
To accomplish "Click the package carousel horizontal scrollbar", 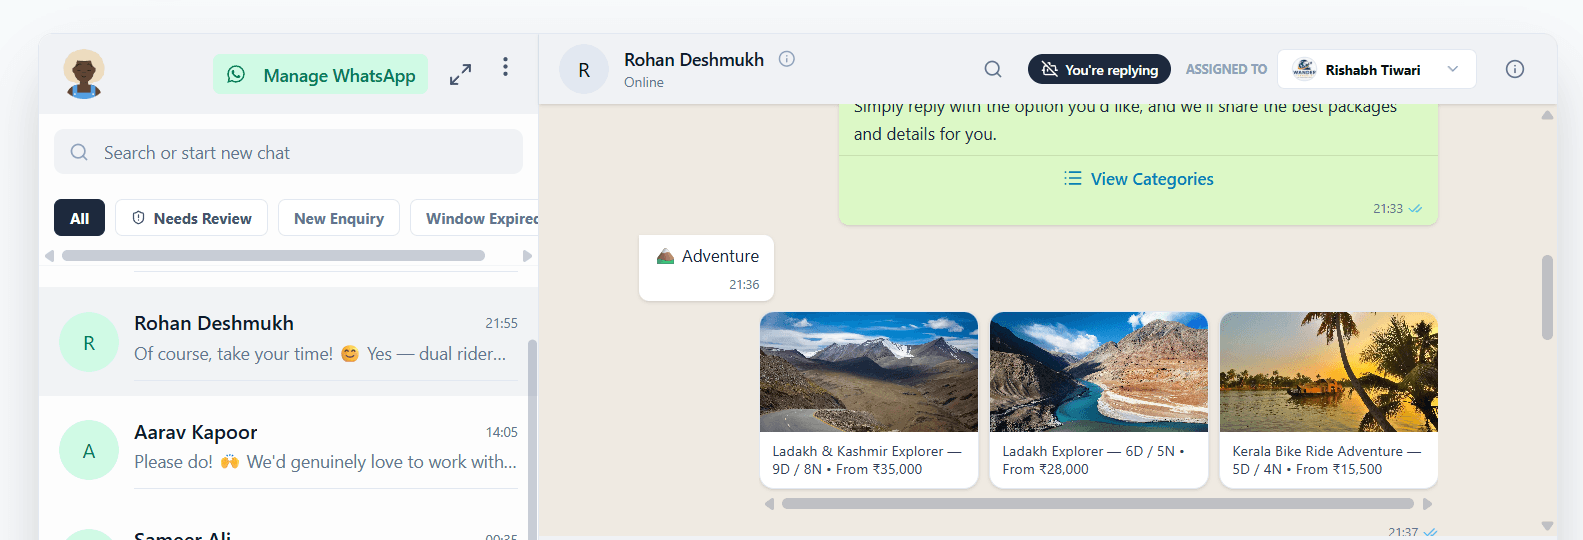I will pyautogui.click(x=1098, y=504).
